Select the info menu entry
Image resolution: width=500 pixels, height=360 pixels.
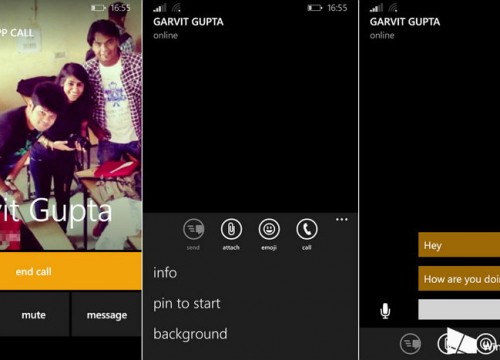coord(165,273)
